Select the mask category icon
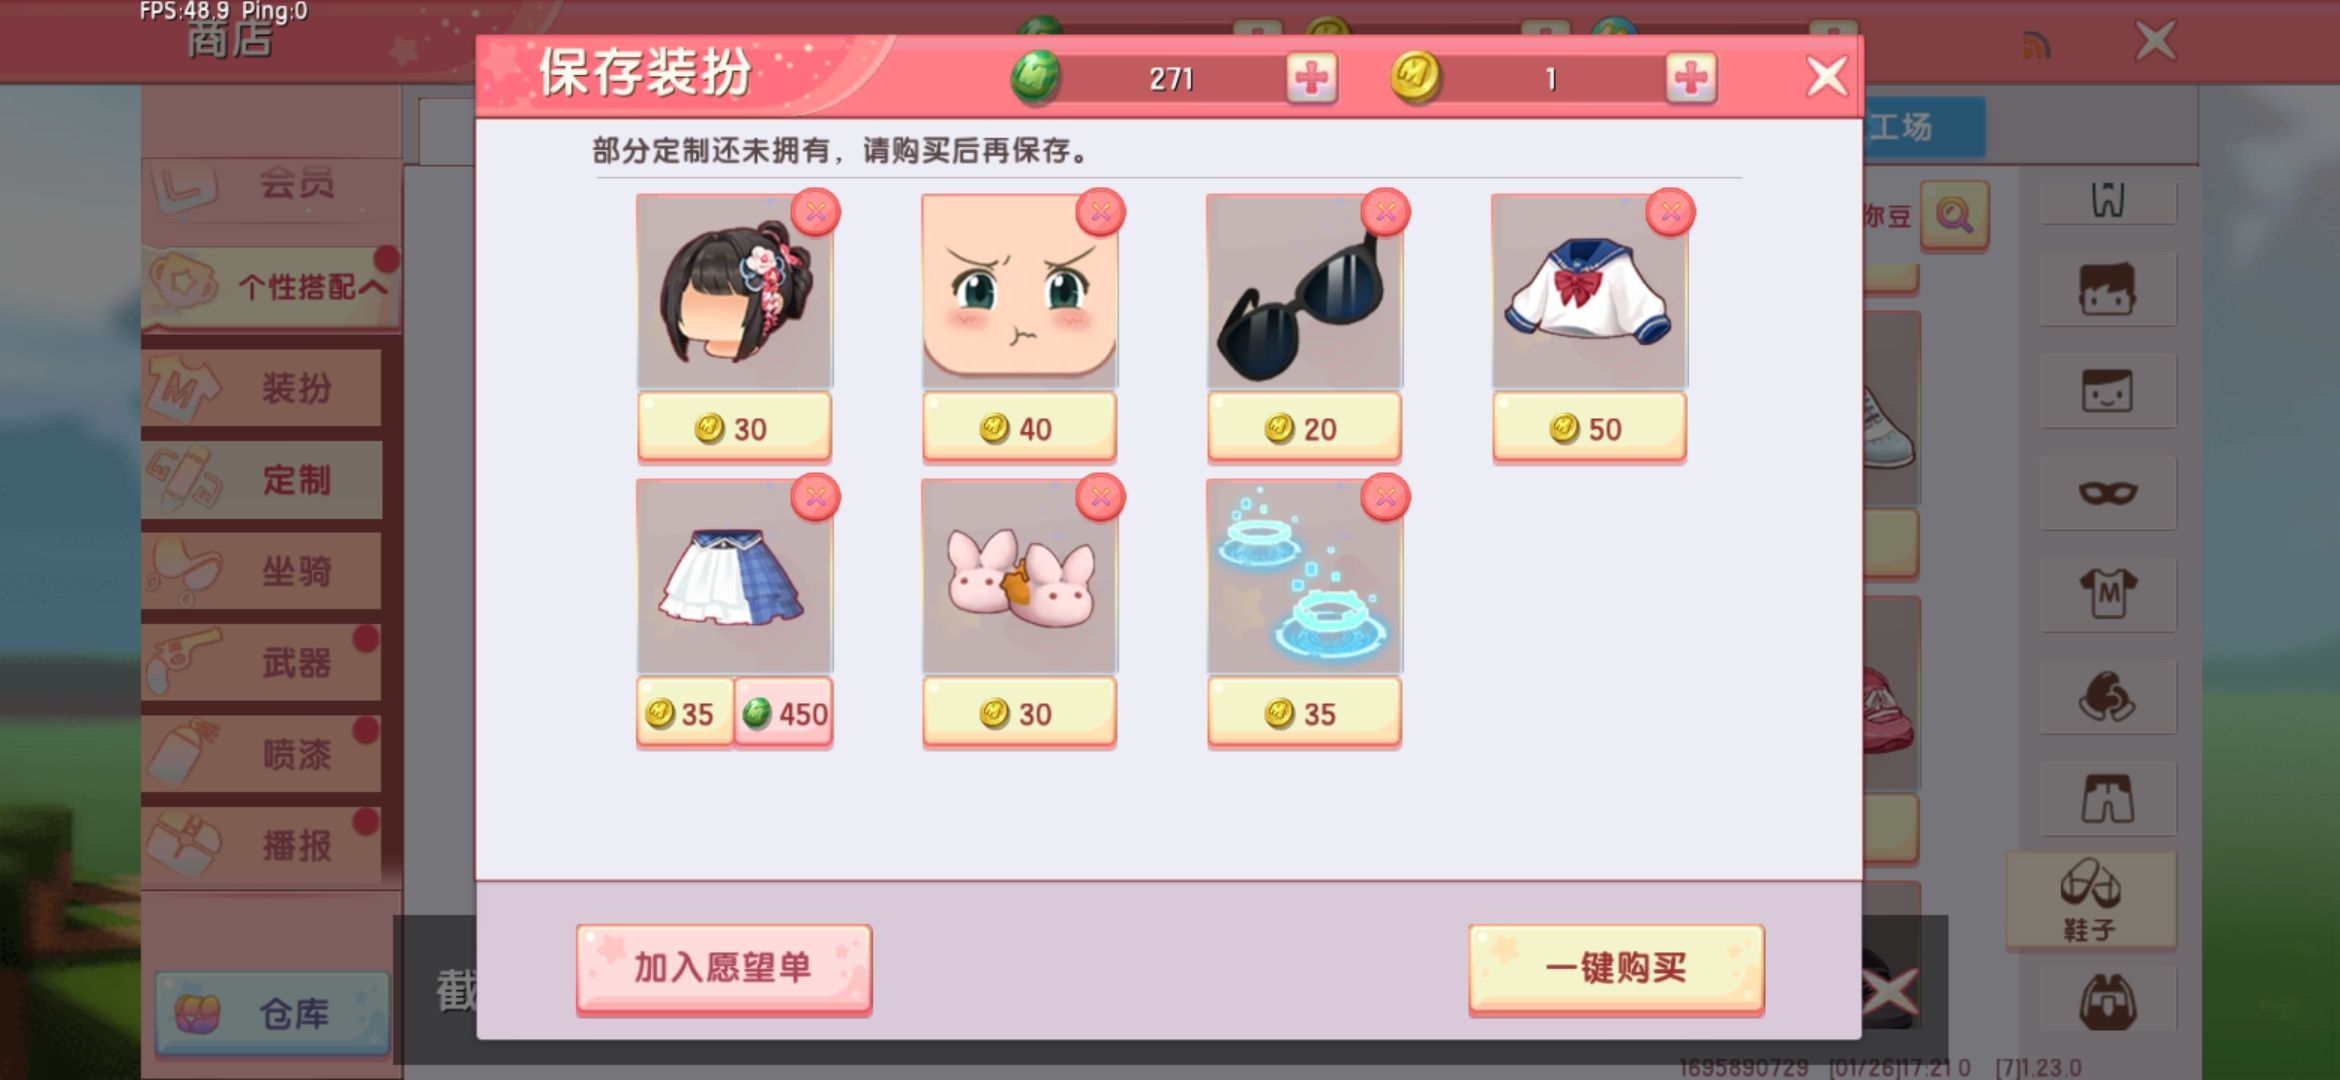The width and height of the screenshot is (2340, 1080). pos(2108,493)
